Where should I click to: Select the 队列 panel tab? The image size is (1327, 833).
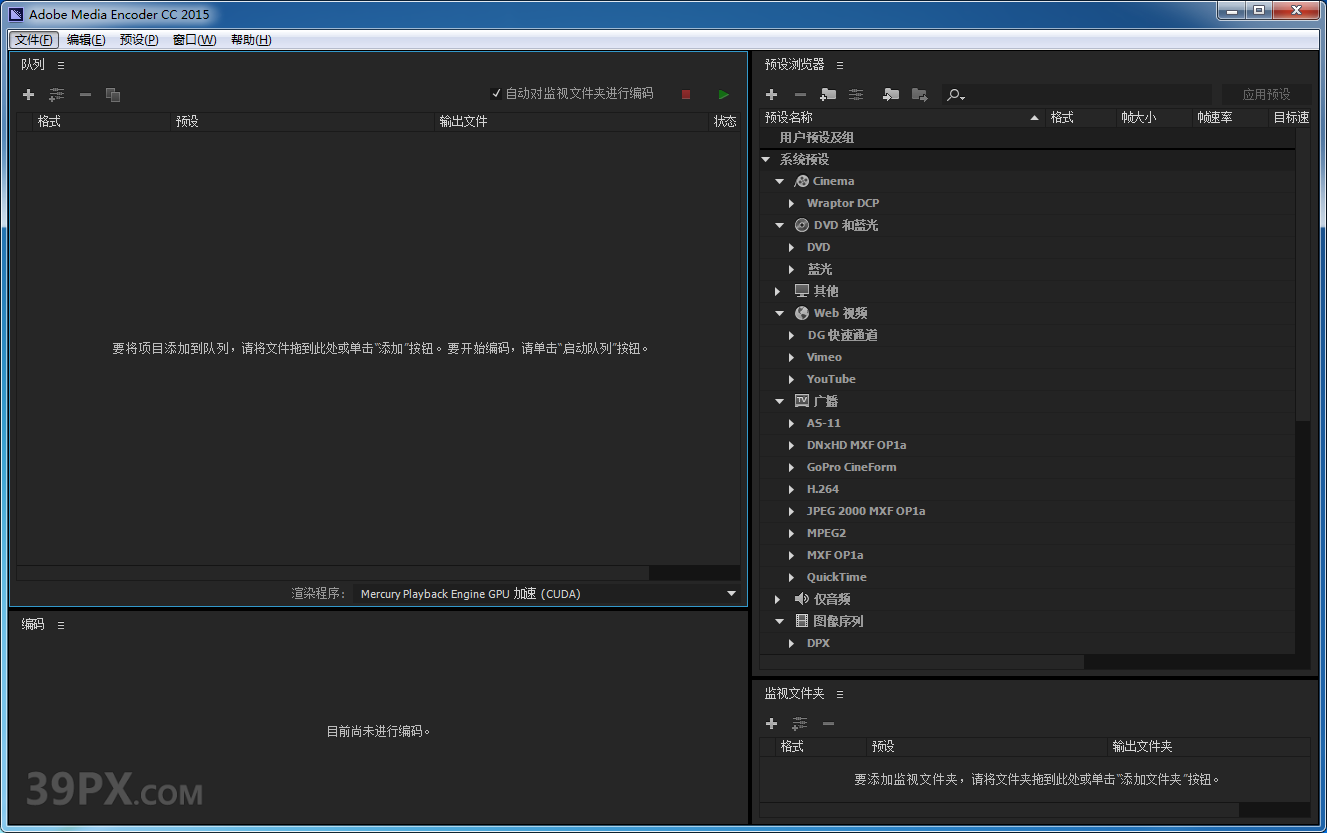33,65
